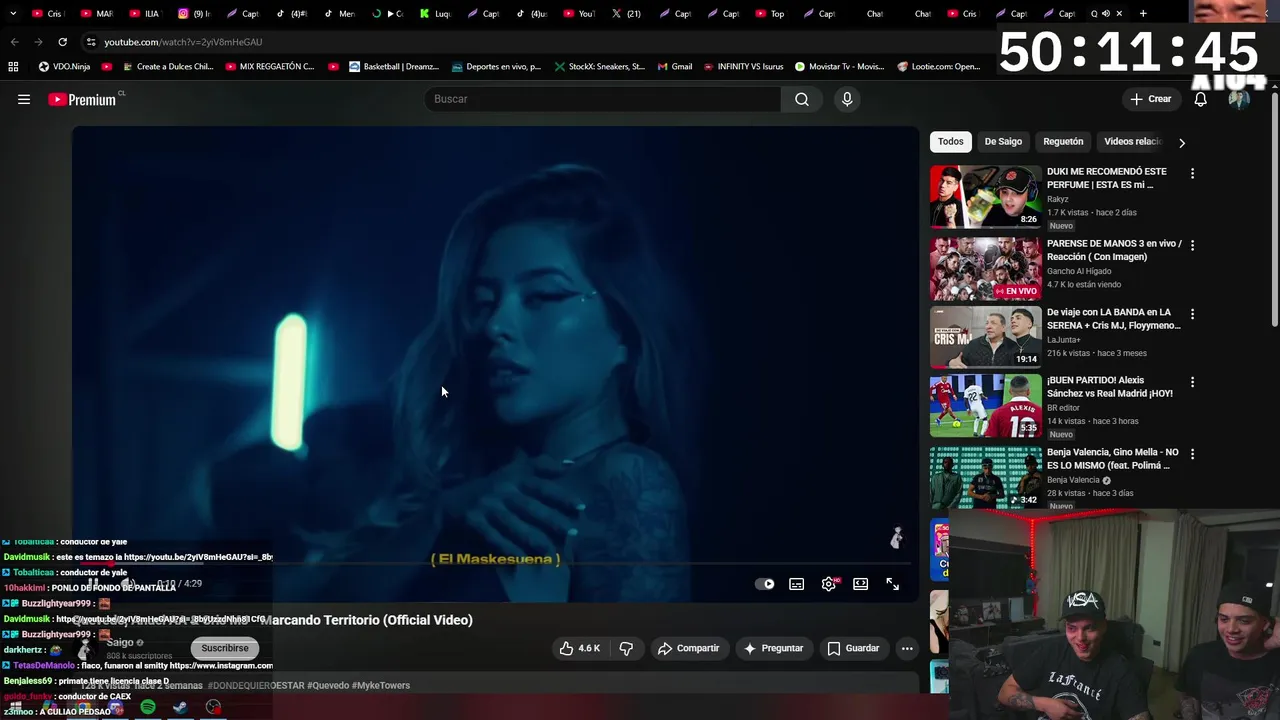Save video with Guardar button
Image resolution: width=1280 pixels, height=720 pixels.
click(x=853, y=648)
